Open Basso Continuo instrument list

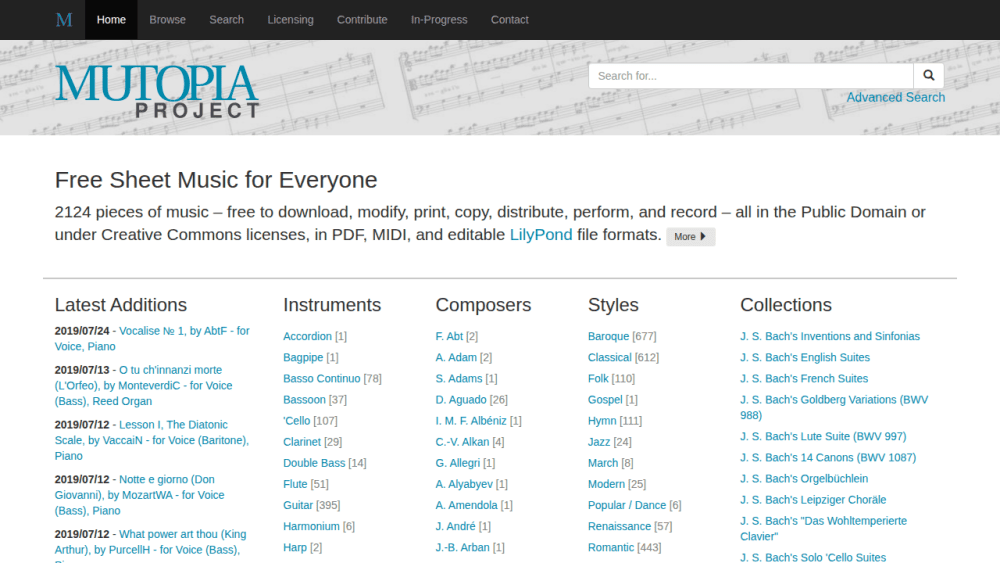[321, 379]
